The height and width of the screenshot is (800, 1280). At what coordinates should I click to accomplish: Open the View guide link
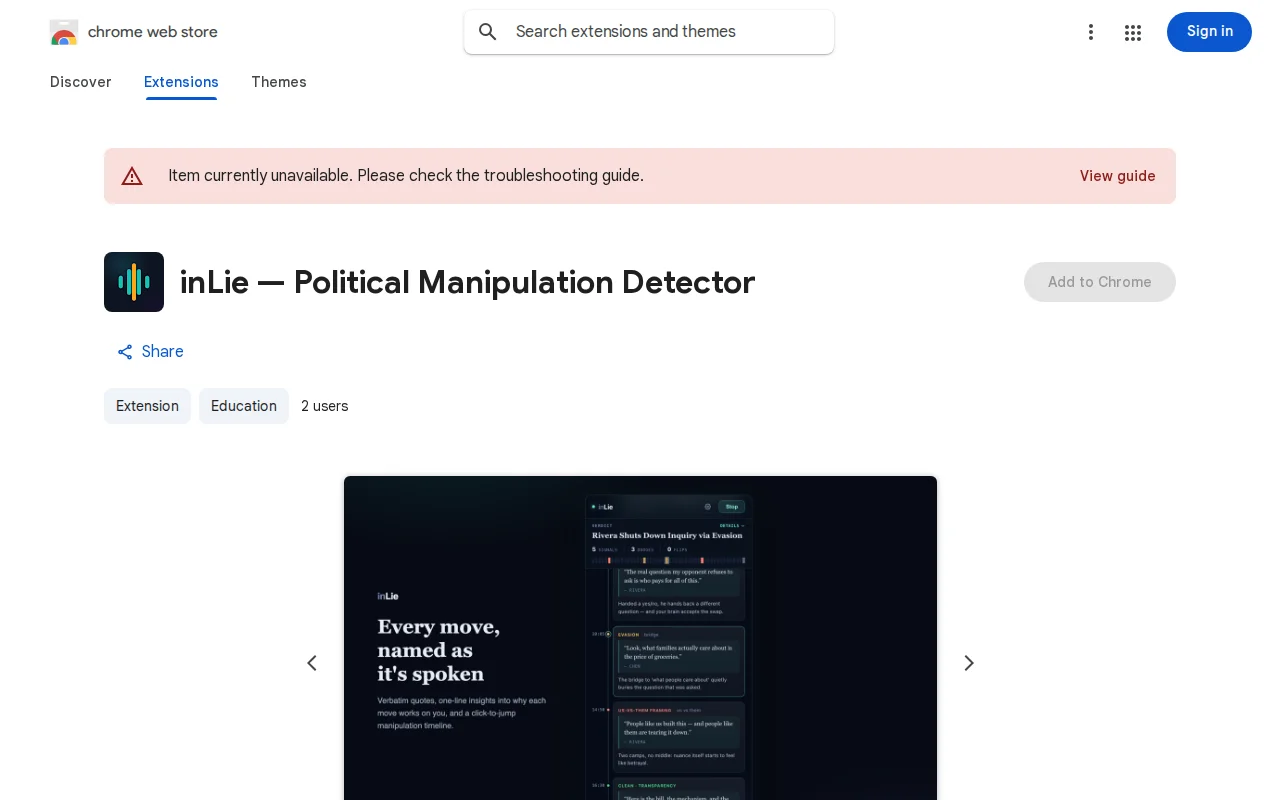(x=1117, y=176)
